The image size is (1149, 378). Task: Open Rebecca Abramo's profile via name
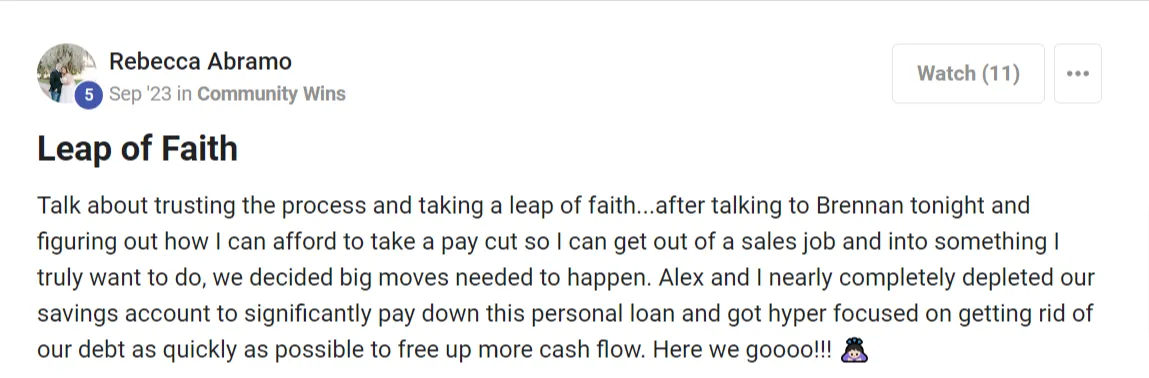tap(200, 61)
